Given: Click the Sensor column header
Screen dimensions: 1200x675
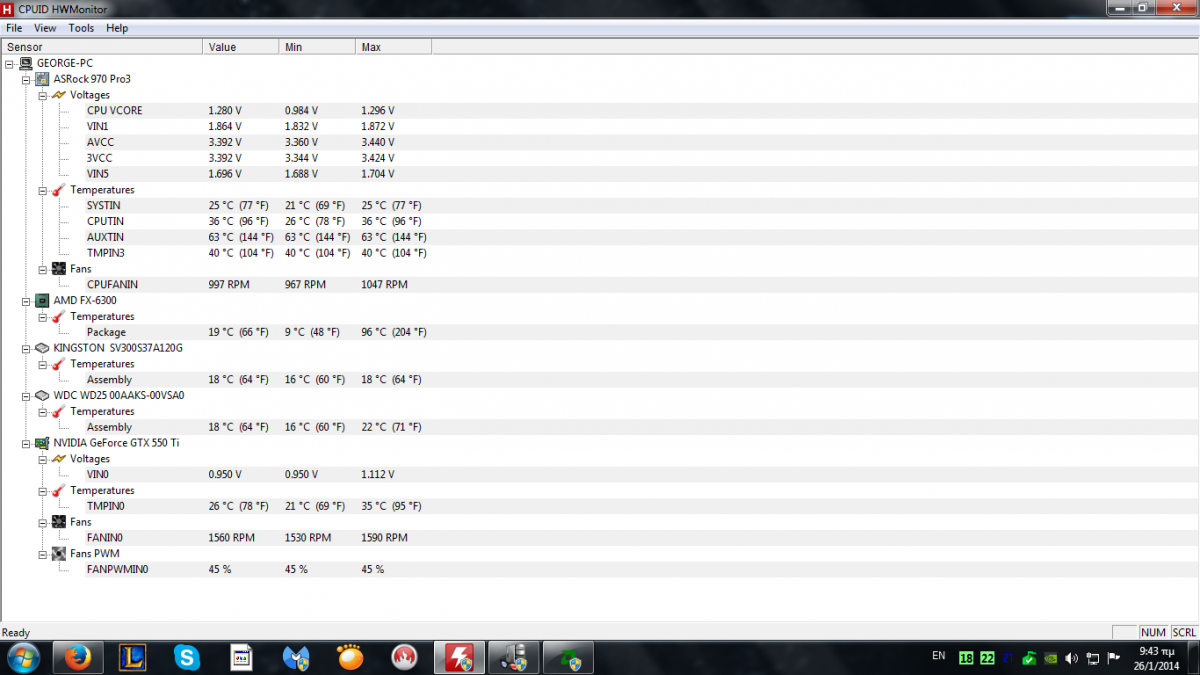Looking at the screenshot, I should point(102,47).
